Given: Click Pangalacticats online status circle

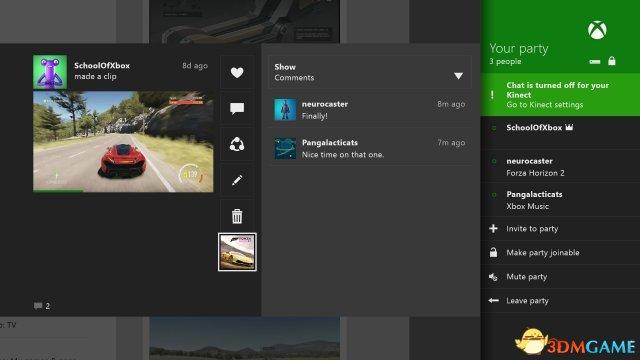Looking at the screenshot, I should click(x=493, y=195).
